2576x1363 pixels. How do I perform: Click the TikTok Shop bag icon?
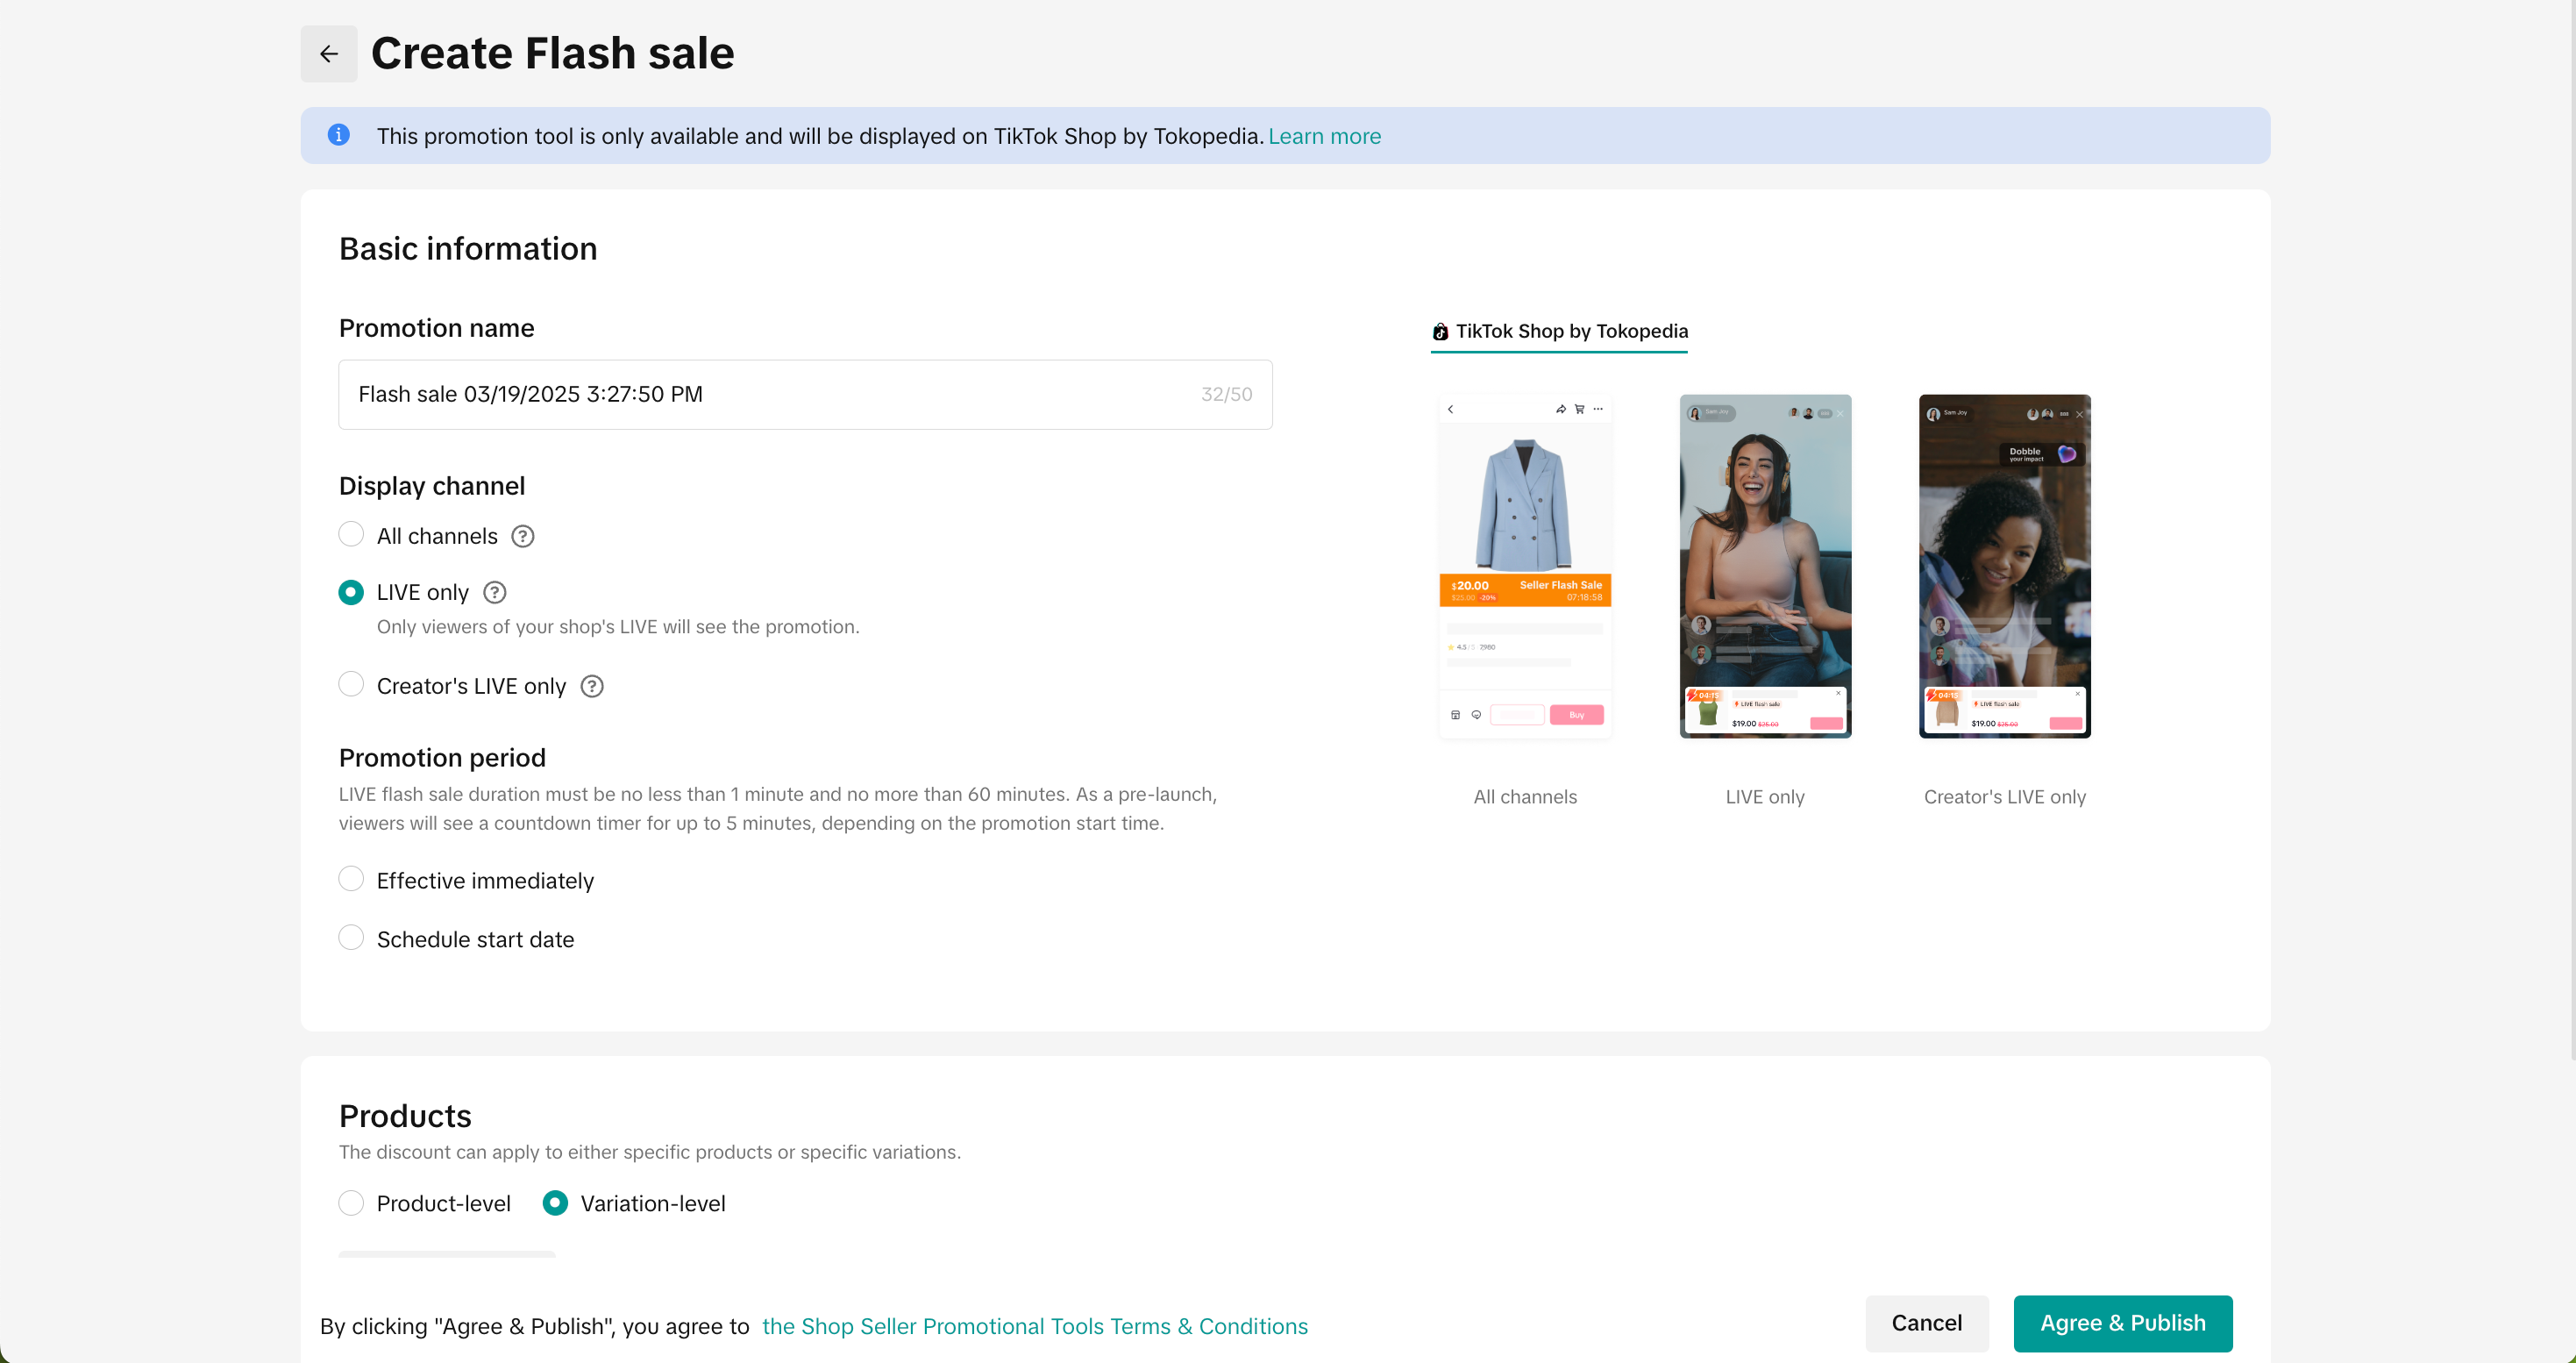click(1440, 332)
